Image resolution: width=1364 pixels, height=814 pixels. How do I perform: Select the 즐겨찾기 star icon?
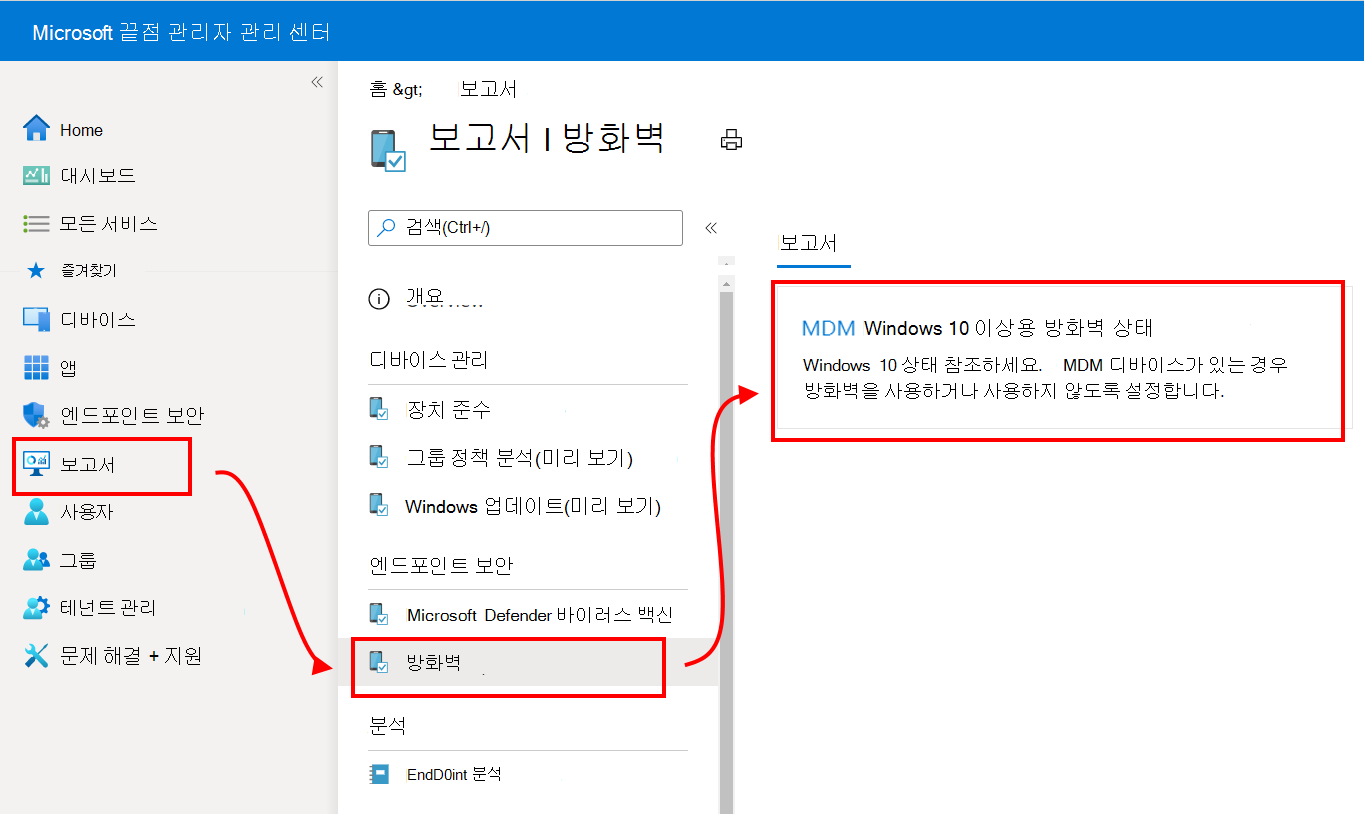[36, 271]
